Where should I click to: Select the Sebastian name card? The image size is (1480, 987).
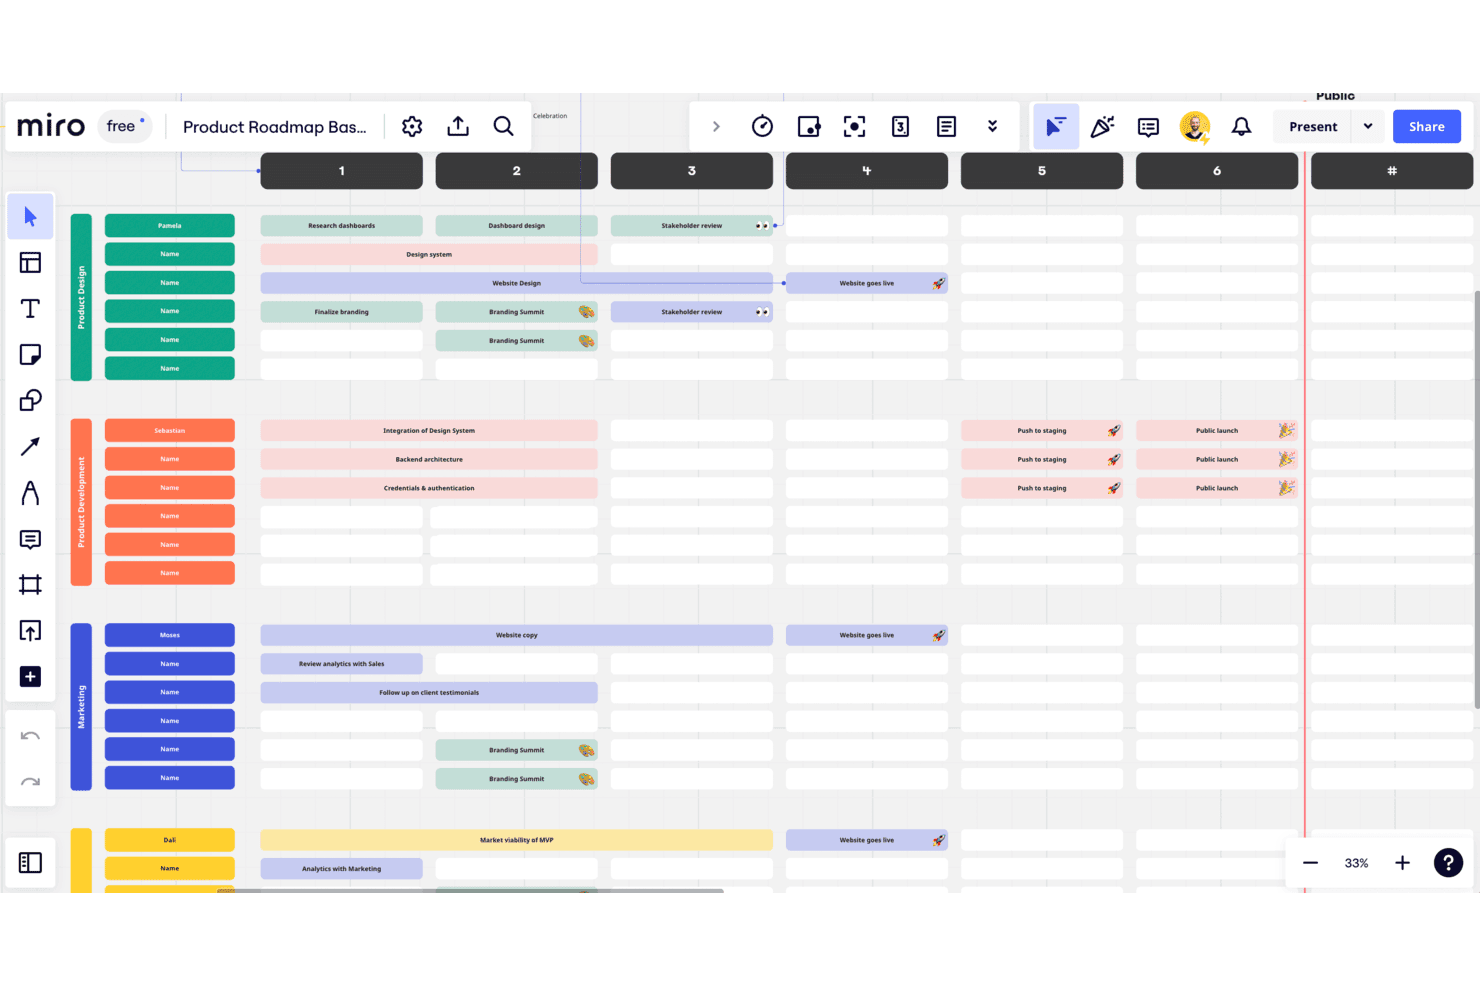coord(170,431)
